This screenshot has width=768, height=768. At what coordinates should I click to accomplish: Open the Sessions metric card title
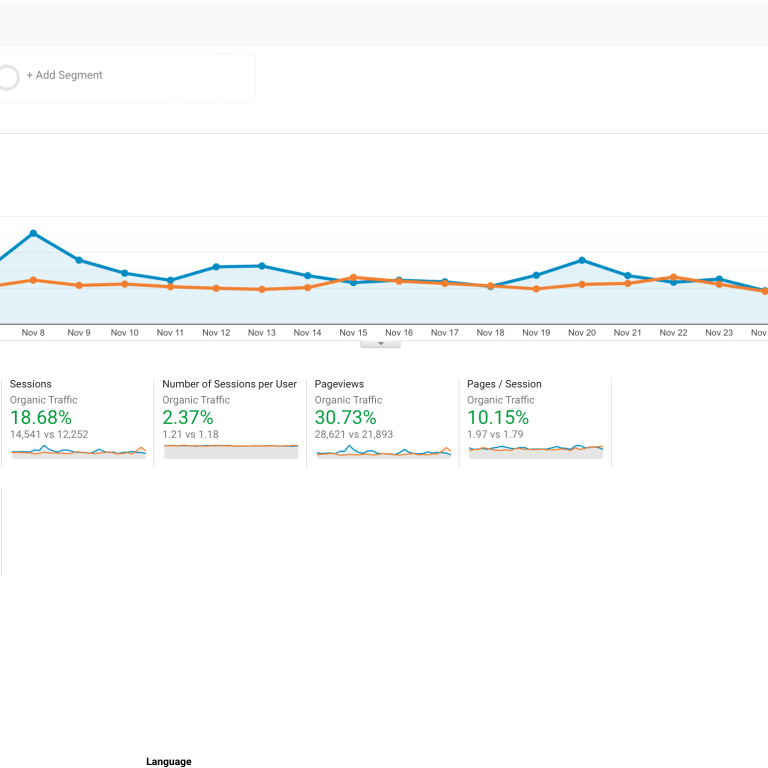point(30,384)
